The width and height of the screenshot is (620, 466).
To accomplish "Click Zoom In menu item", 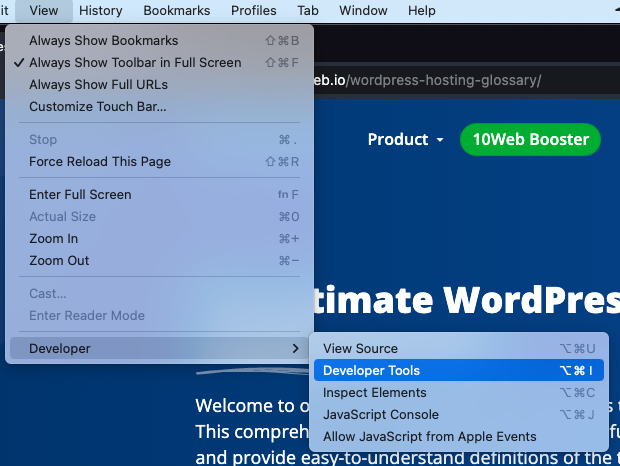I will (53, 239).
